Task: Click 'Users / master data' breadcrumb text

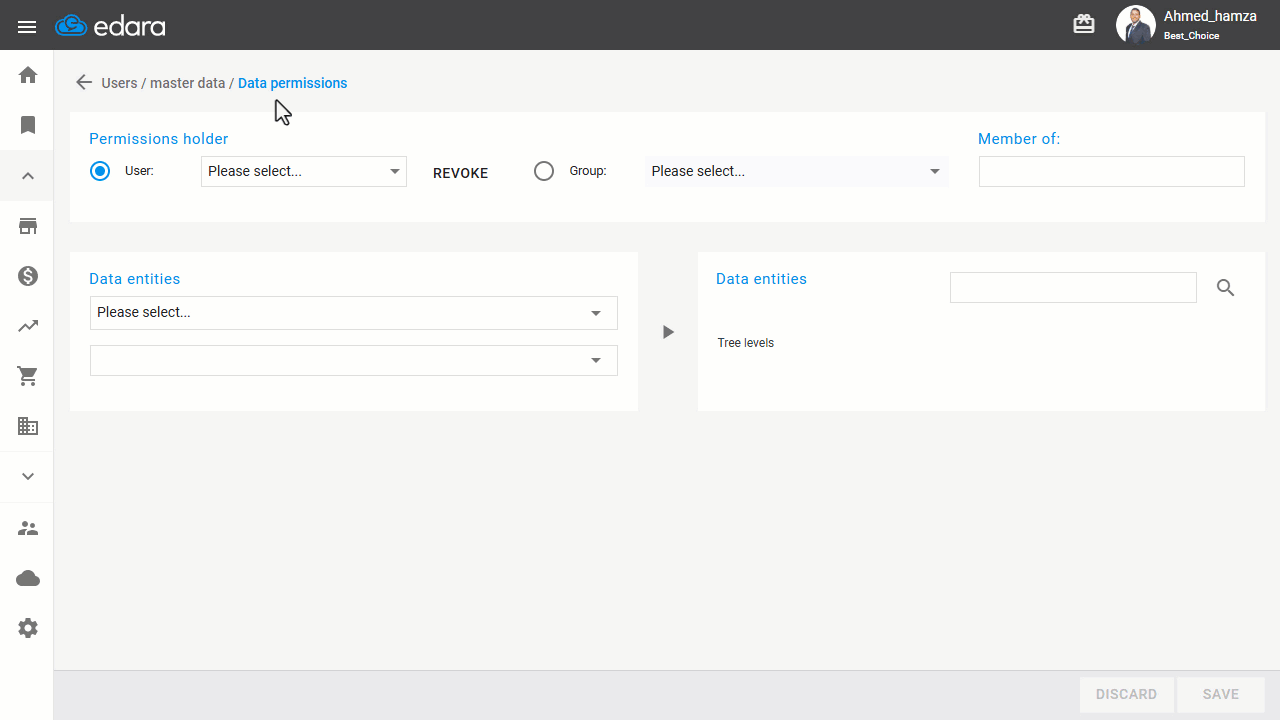Action: (163, 83)
